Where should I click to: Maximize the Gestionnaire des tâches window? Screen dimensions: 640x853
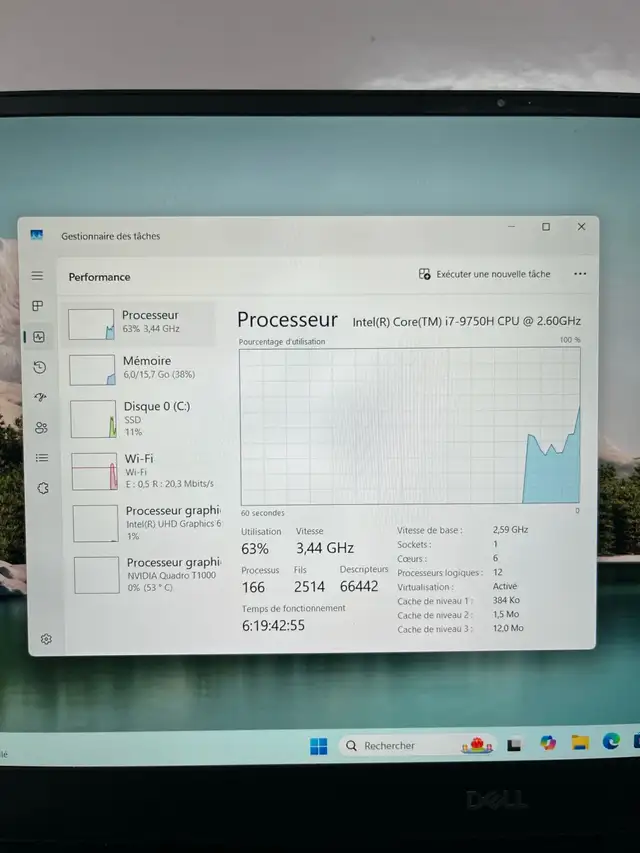pos(546,226)
